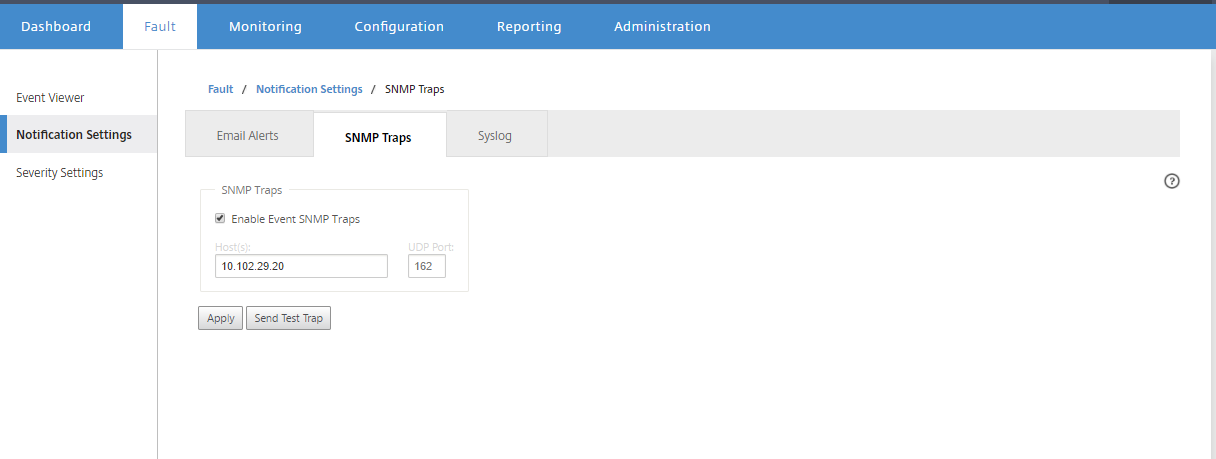Click the Fault breadcrumb link
This screenshot has height=459, width=1216.
point(220,89)
